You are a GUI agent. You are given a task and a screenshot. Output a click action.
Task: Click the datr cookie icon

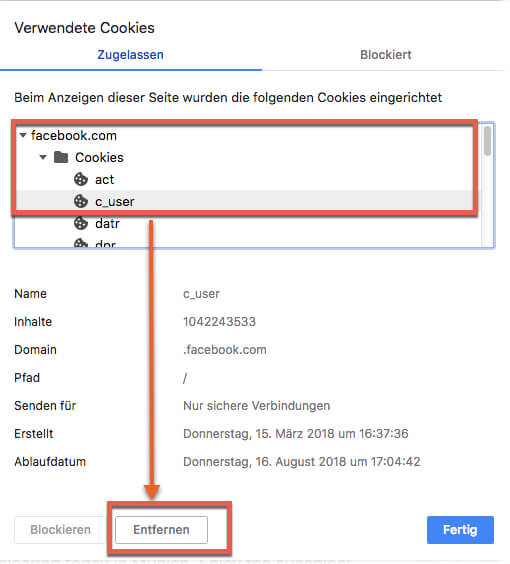(81, 223)
